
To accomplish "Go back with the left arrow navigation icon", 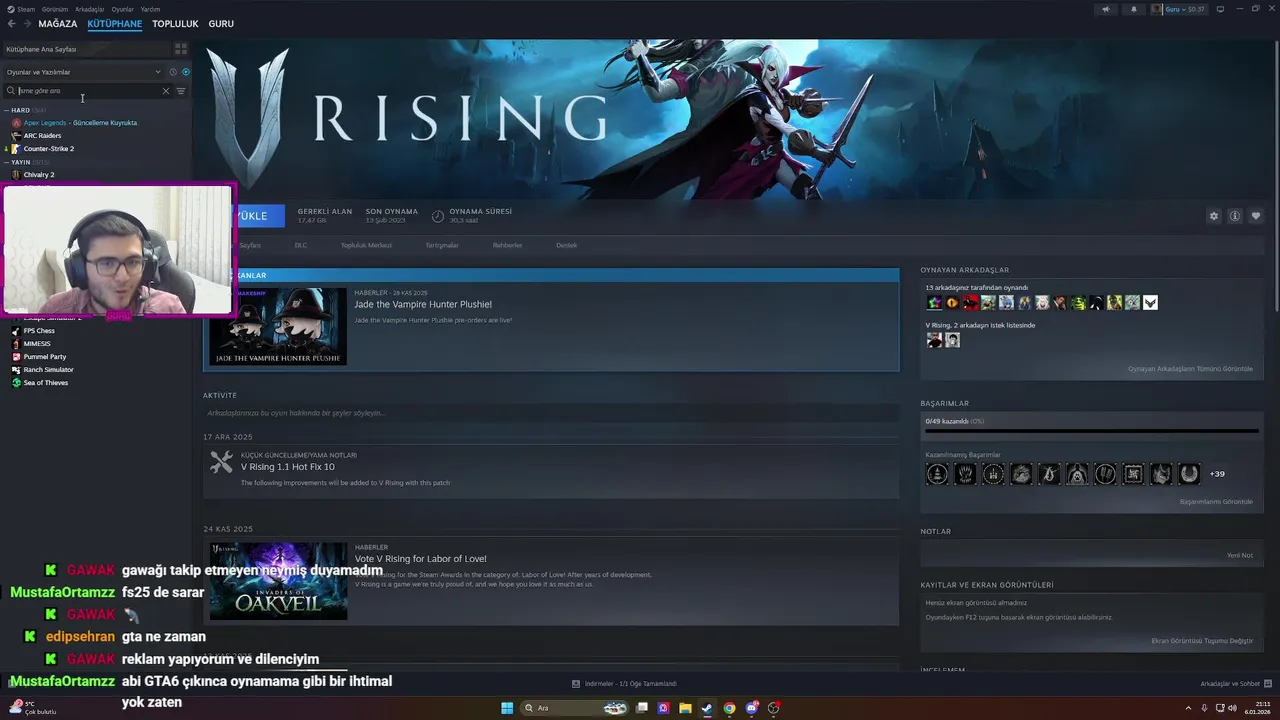I will 11,23.
